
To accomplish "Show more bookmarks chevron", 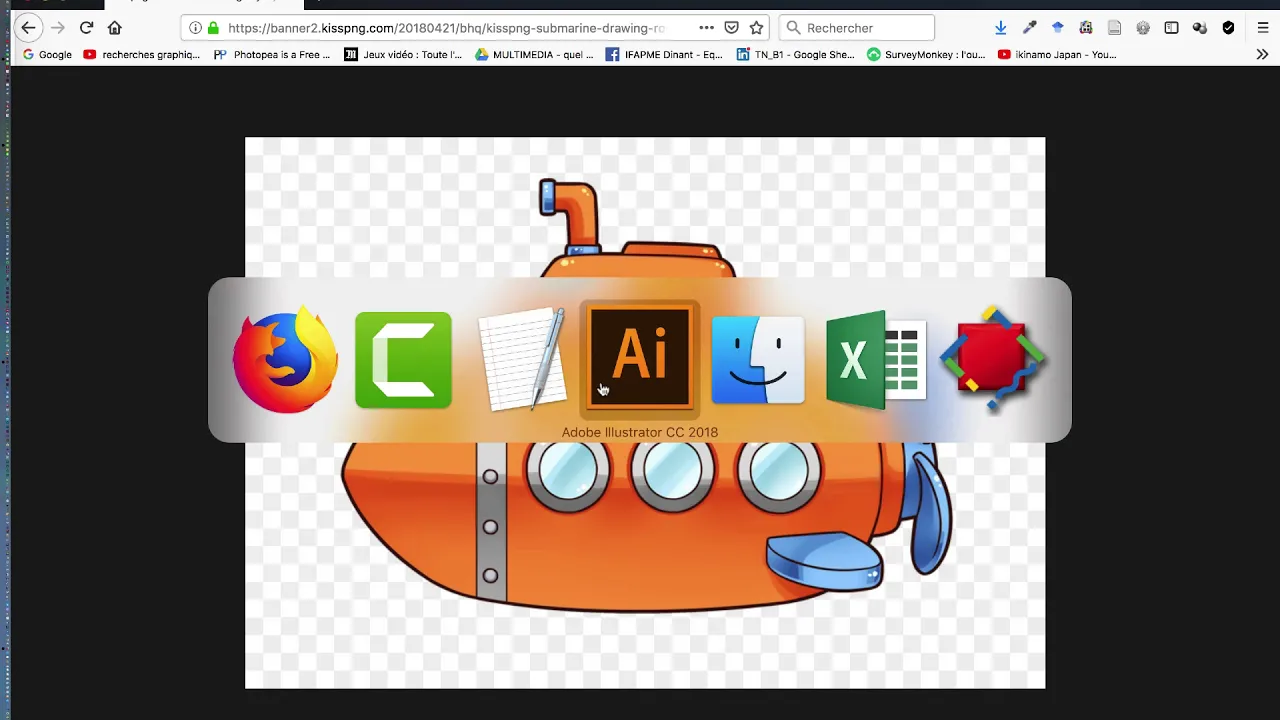I will pos(1262,54).
